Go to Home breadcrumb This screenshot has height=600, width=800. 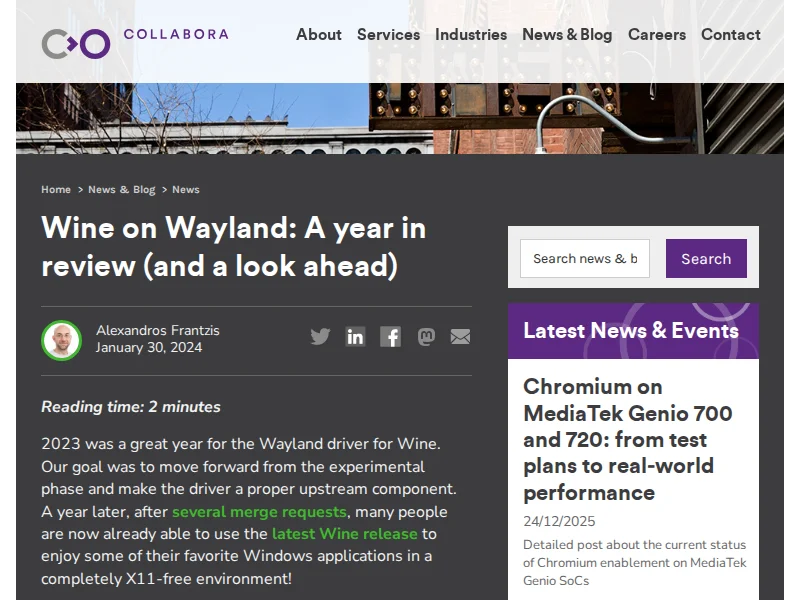pyautogui.click(x=56, y=189)
